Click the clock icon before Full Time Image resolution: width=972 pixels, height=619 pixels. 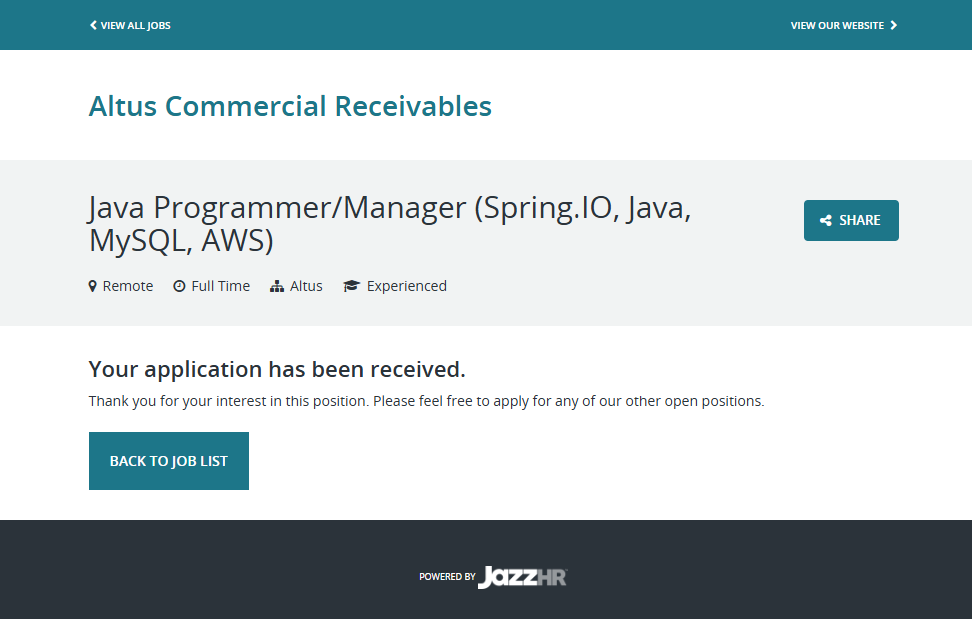[x=179, y=286]
